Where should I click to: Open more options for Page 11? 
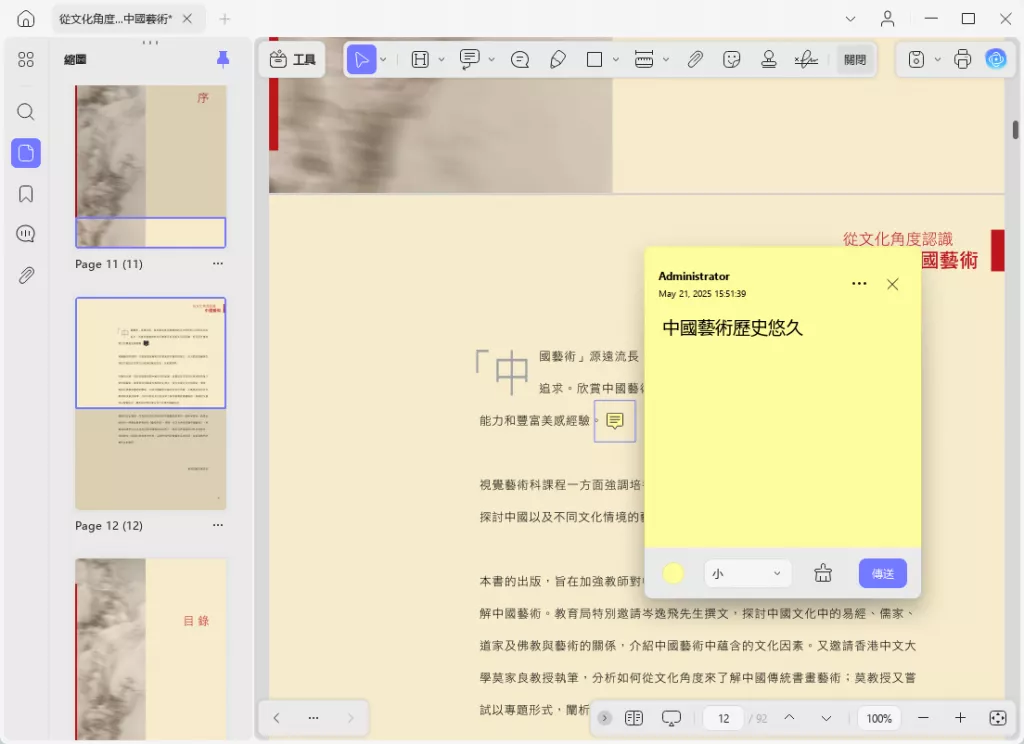[x=217, y=264]
